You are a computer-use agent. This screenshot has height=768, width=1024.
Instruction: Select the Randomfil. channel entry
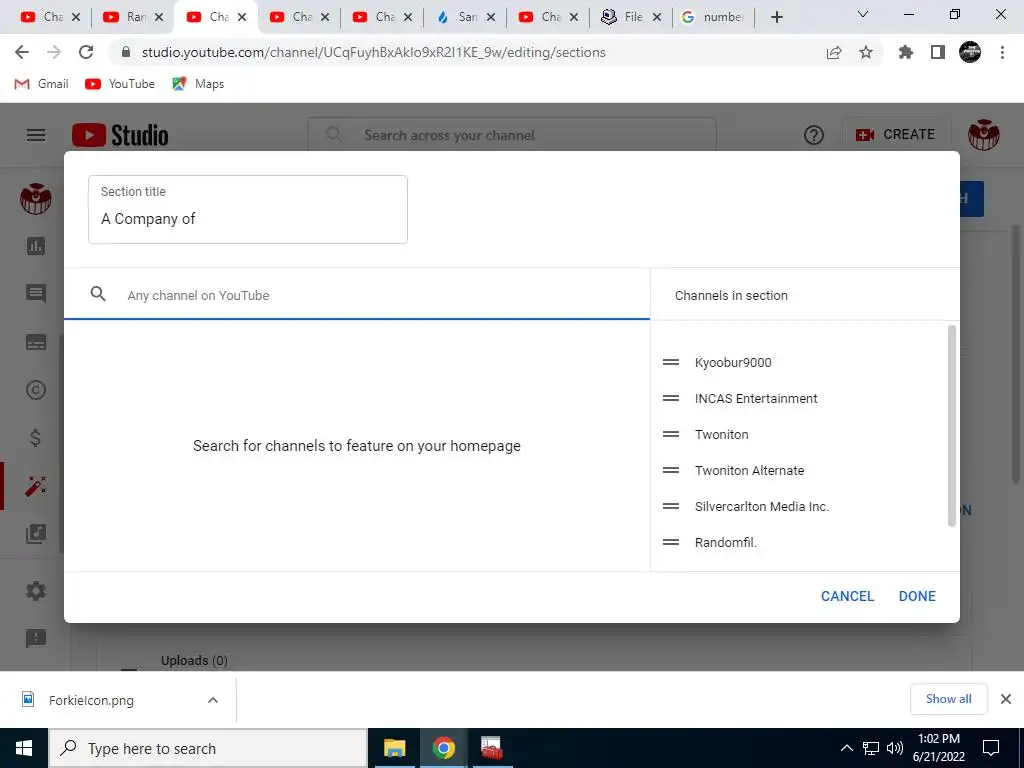coord(726,542)
